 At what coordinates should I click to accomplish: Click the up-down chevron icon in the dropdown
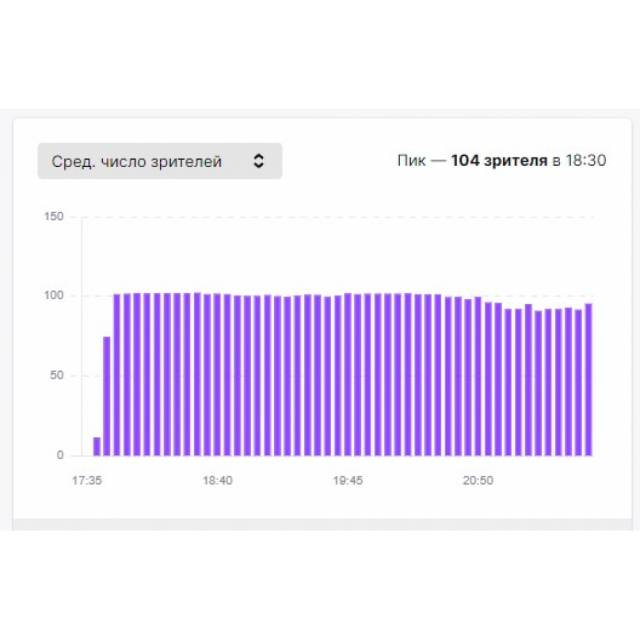click(258, 161)
